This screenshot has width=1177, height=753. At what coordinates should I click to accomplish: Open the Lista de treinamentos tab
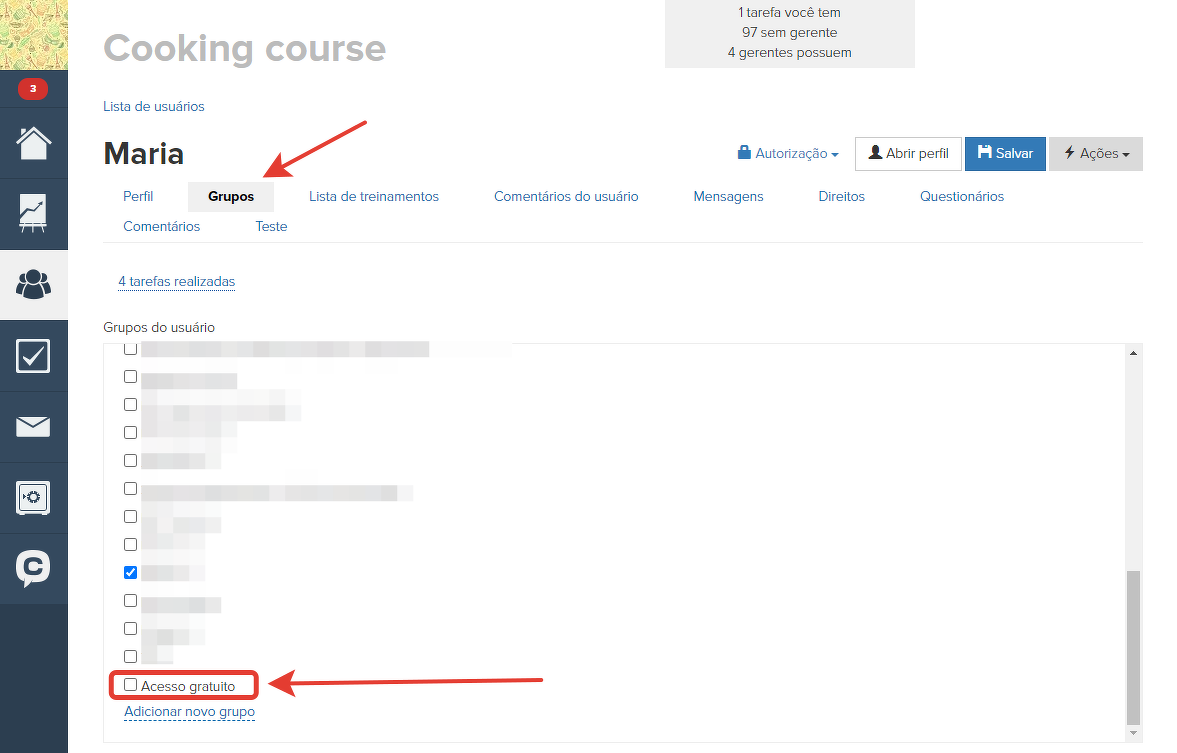click(373, 197)
